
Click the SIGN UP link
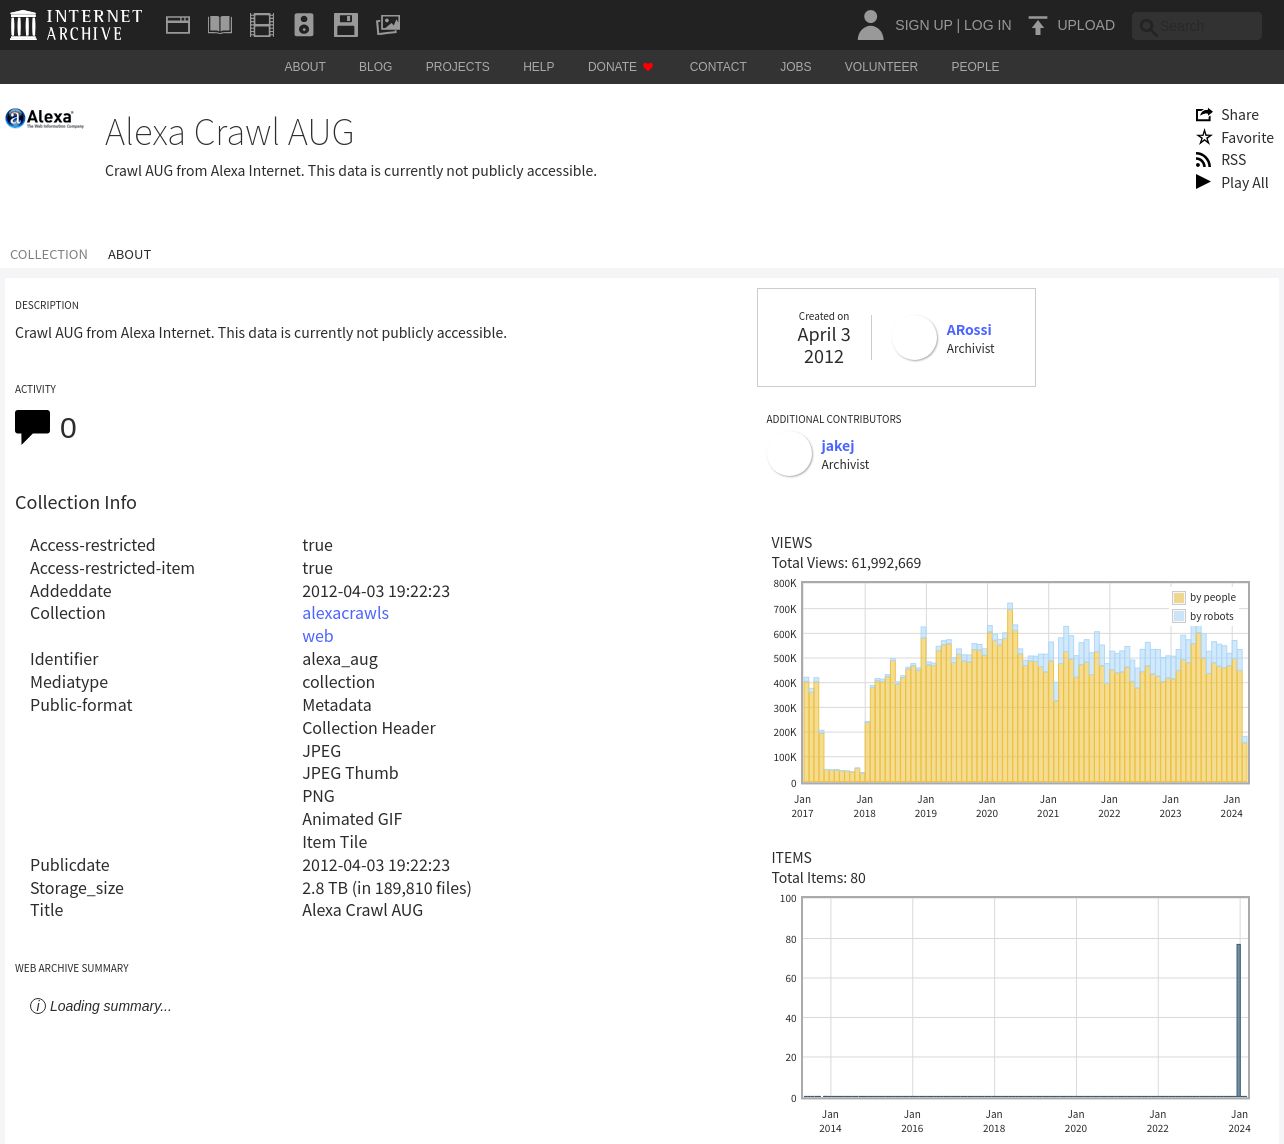923,25
